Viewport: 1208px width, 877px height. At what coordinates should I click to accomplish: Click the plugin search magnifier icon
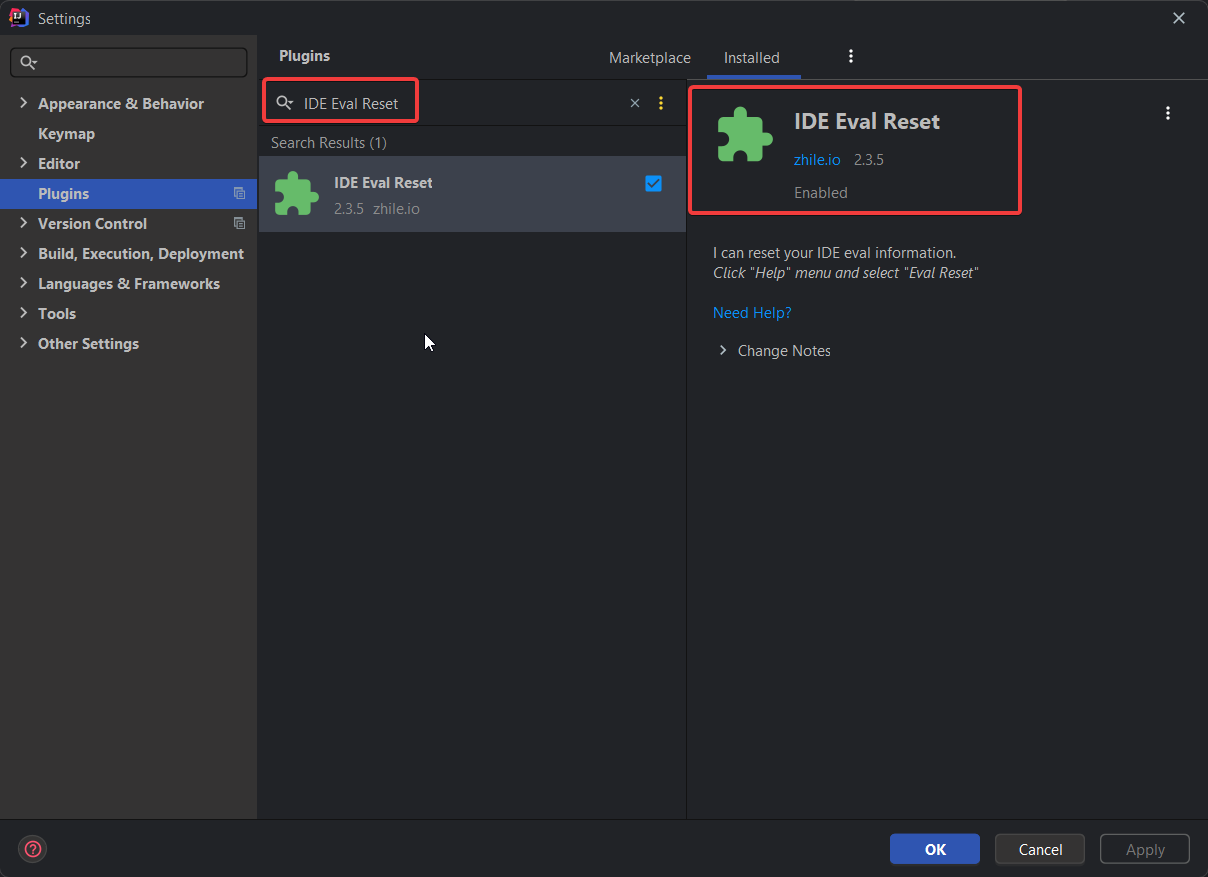(285, 103)
